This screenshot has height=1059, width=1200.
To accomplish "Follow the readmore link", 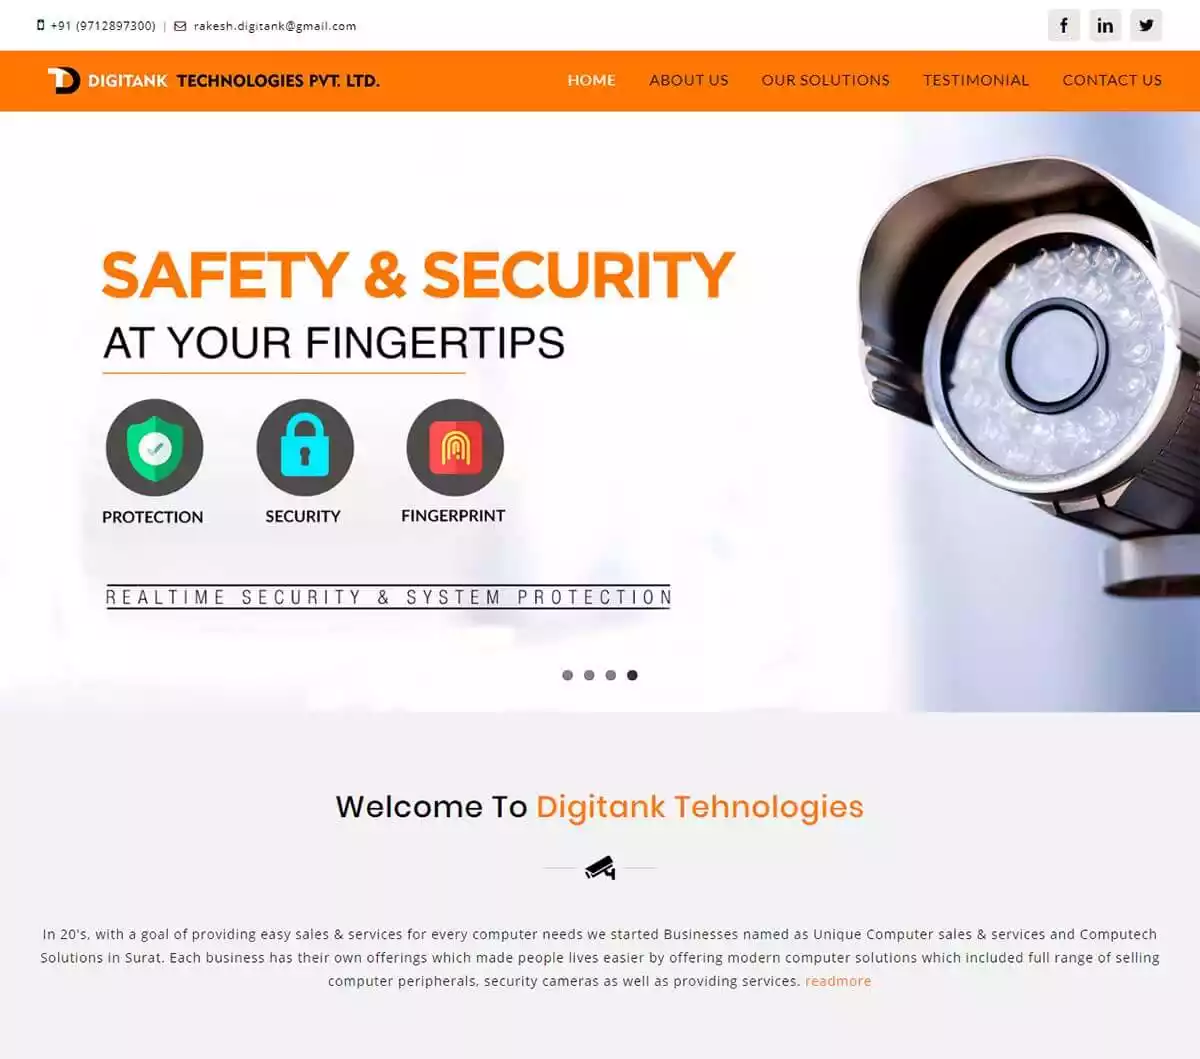I will point(838,981).
